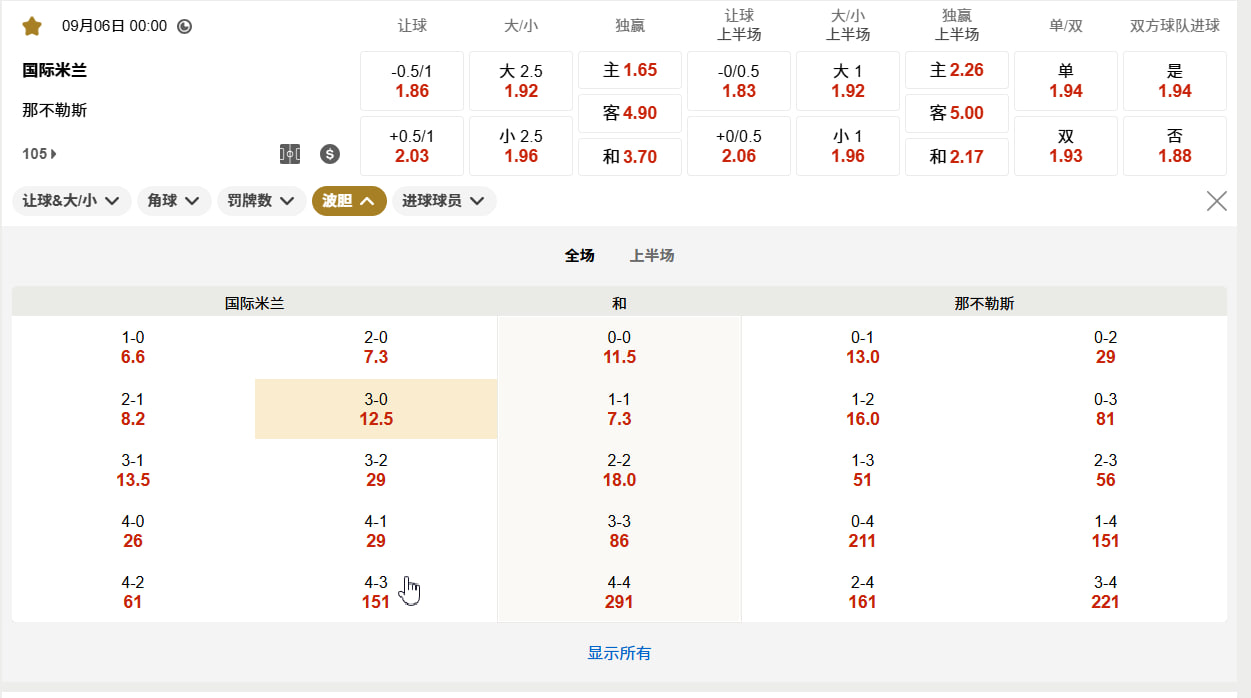The width and height of the screenshot is (1251, 698).
Task: Pick 和 draw at 3.70
Action: [630, 157]
